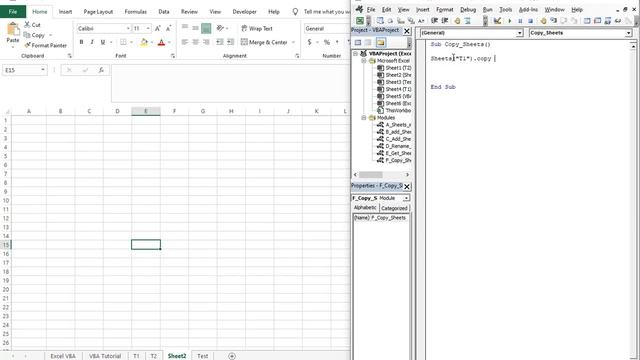Close the Project Explorer pane

[407, 31]
